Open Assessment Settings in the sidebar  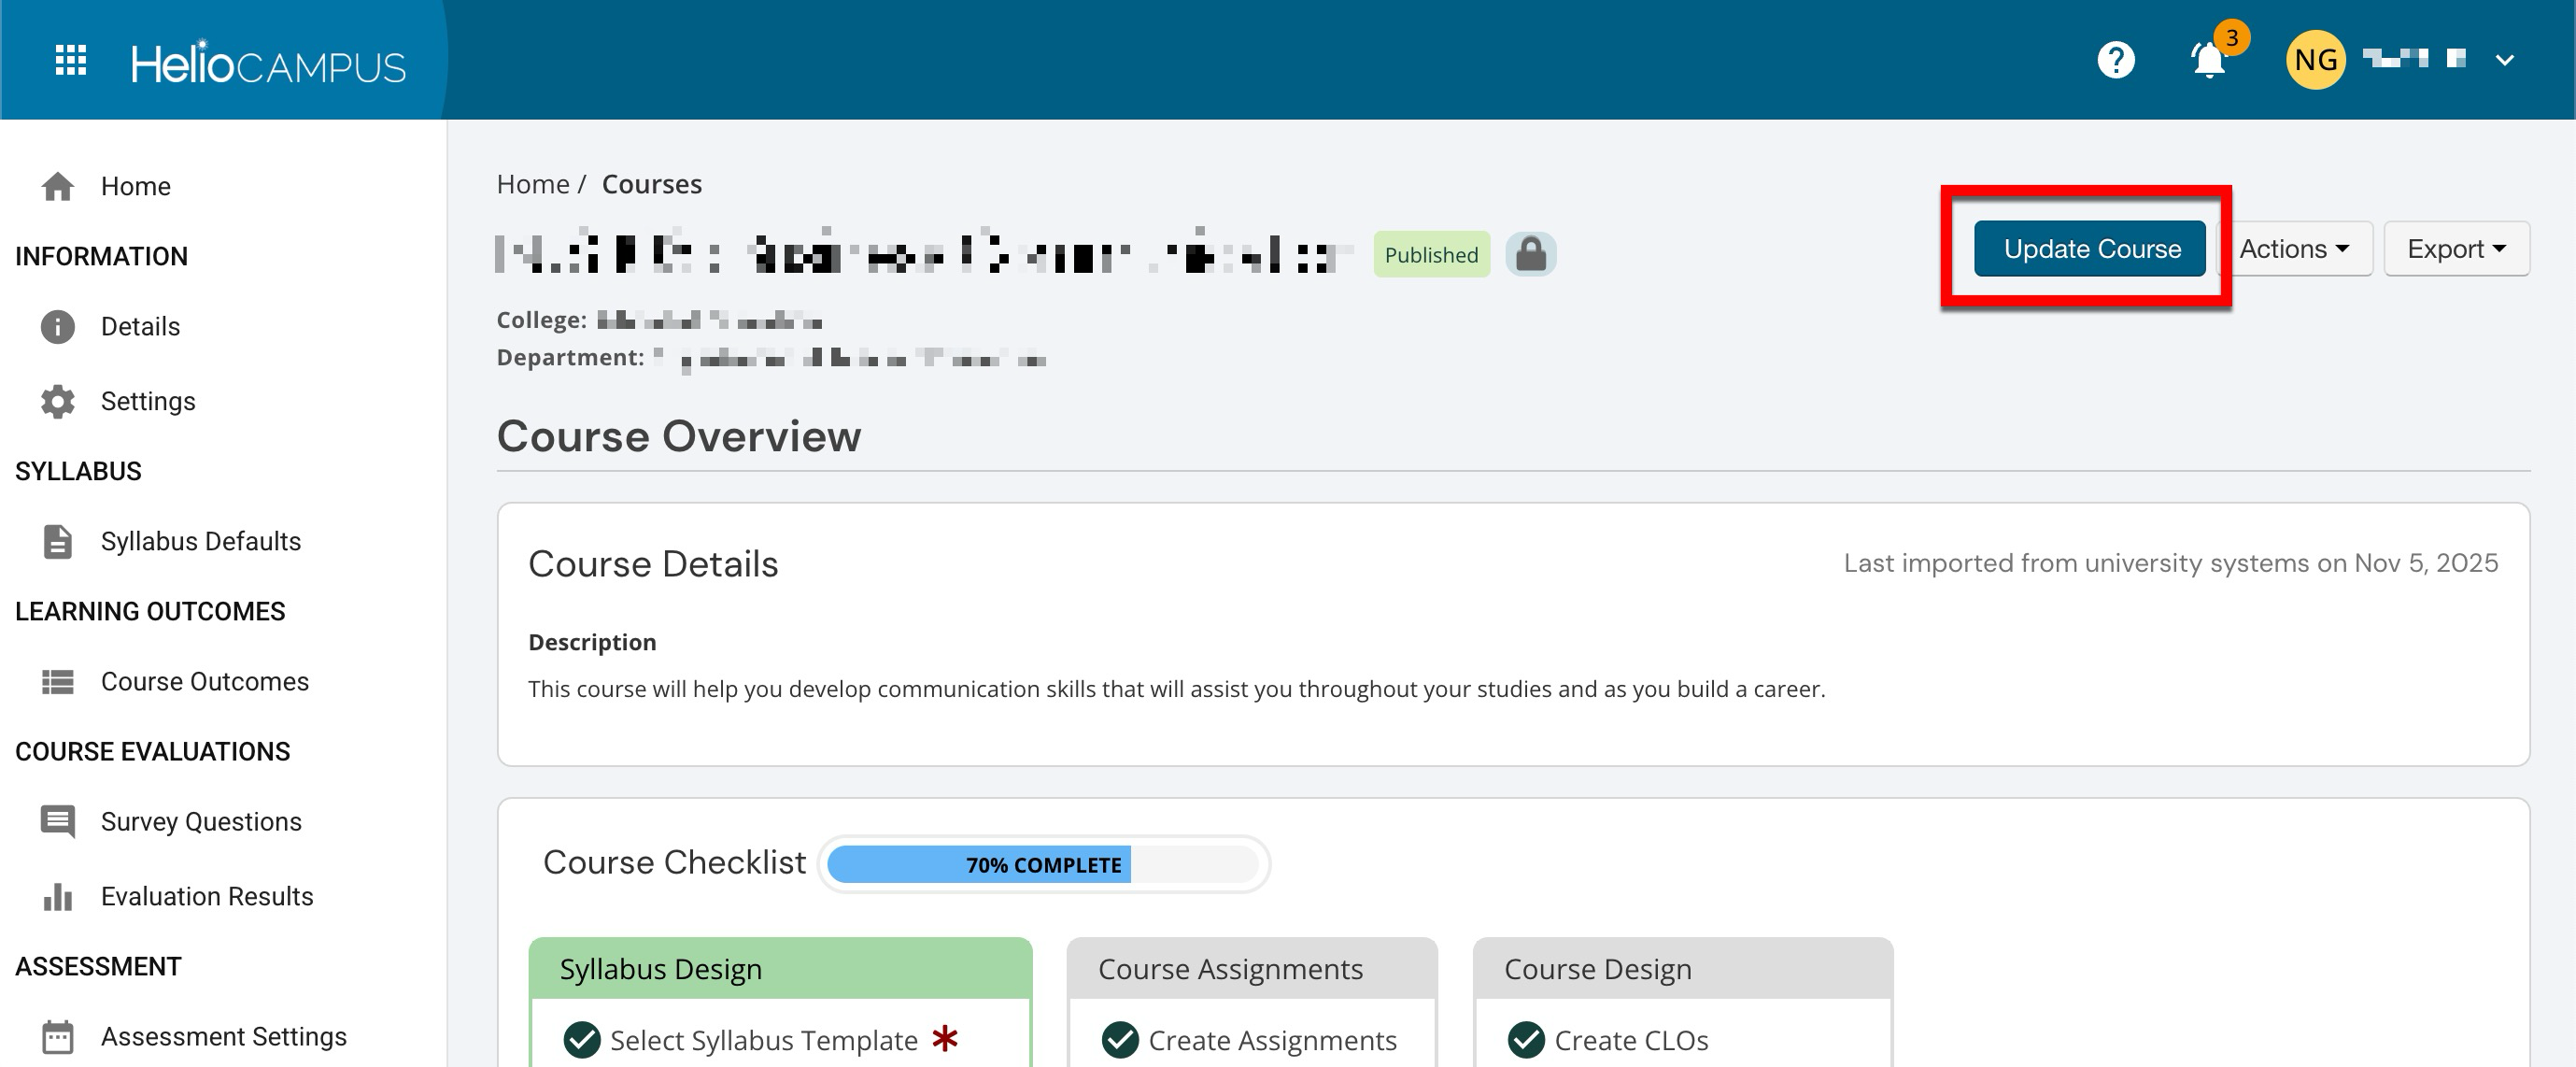click(x=223, y=1036)
